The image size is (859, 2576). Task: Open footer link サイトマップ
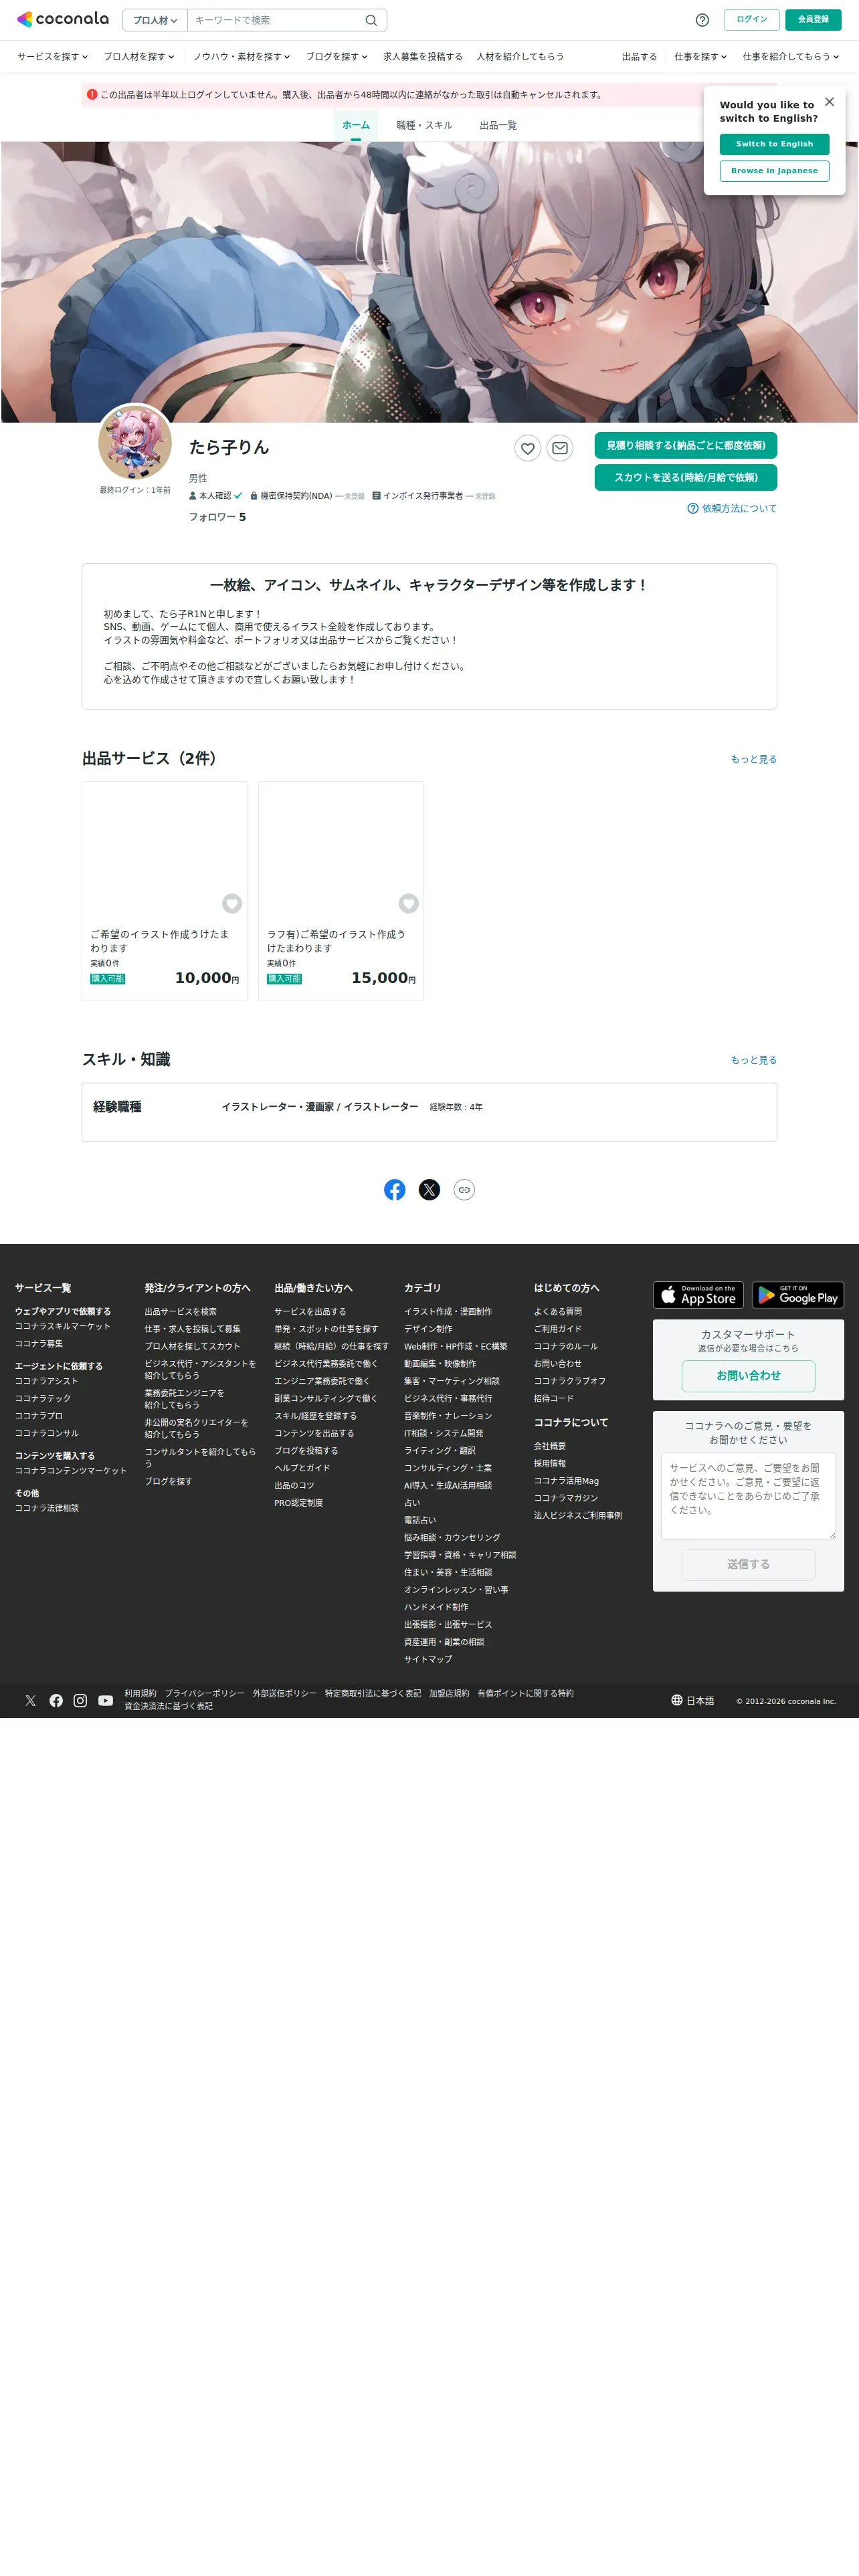(x=428, y=1659)
